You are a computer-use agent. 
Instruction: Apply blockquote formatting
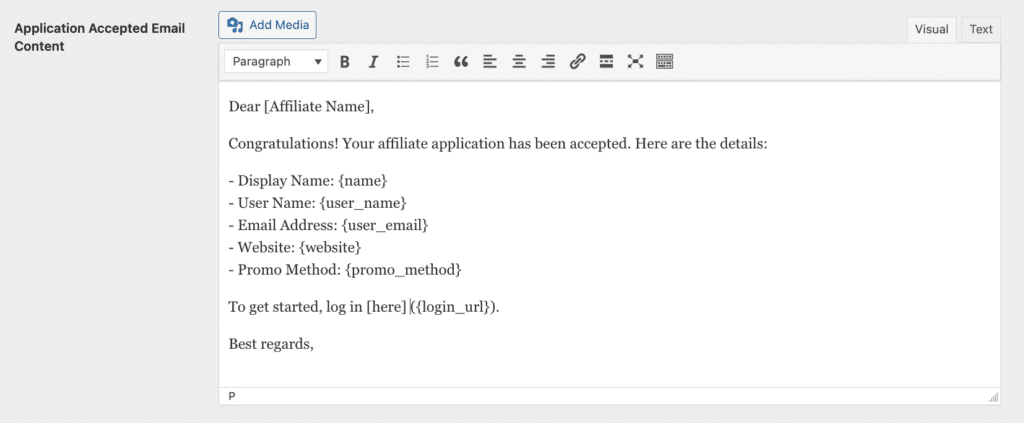461,62
